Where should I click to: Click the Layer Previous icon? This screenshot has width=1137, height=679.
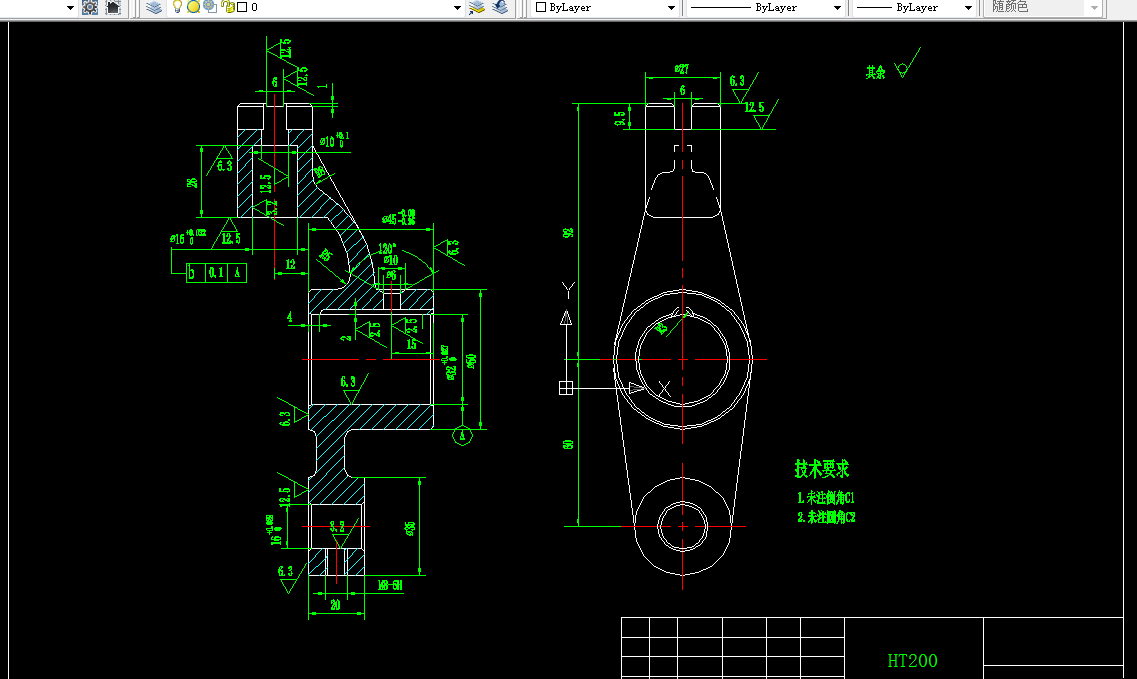point(500,7)
